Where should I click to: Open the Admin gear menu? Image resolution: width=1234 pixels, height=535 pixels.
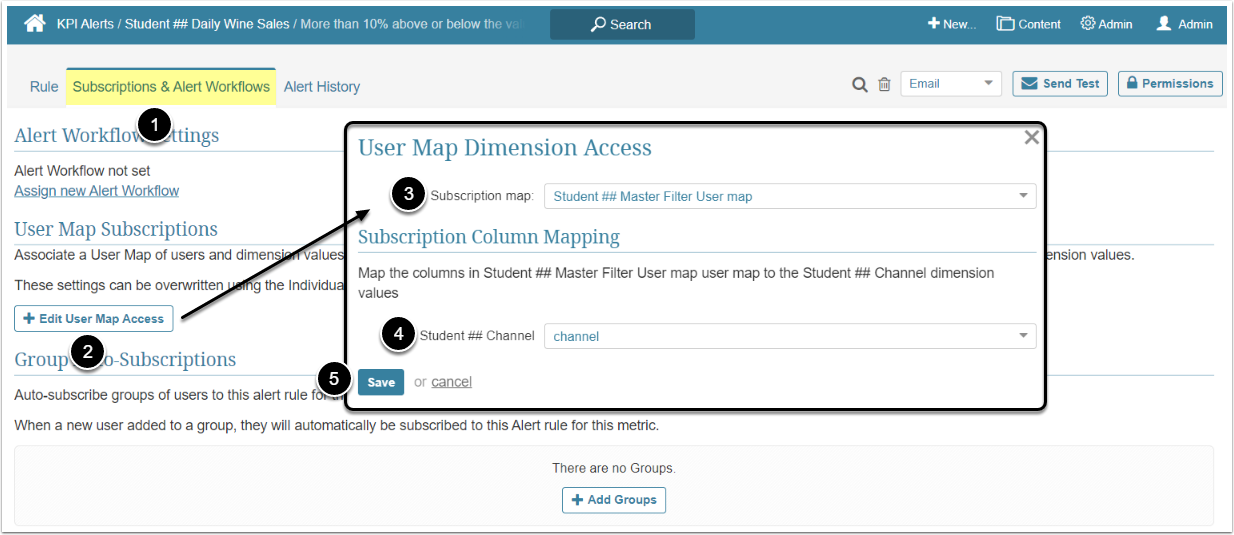pos(1106,24)
